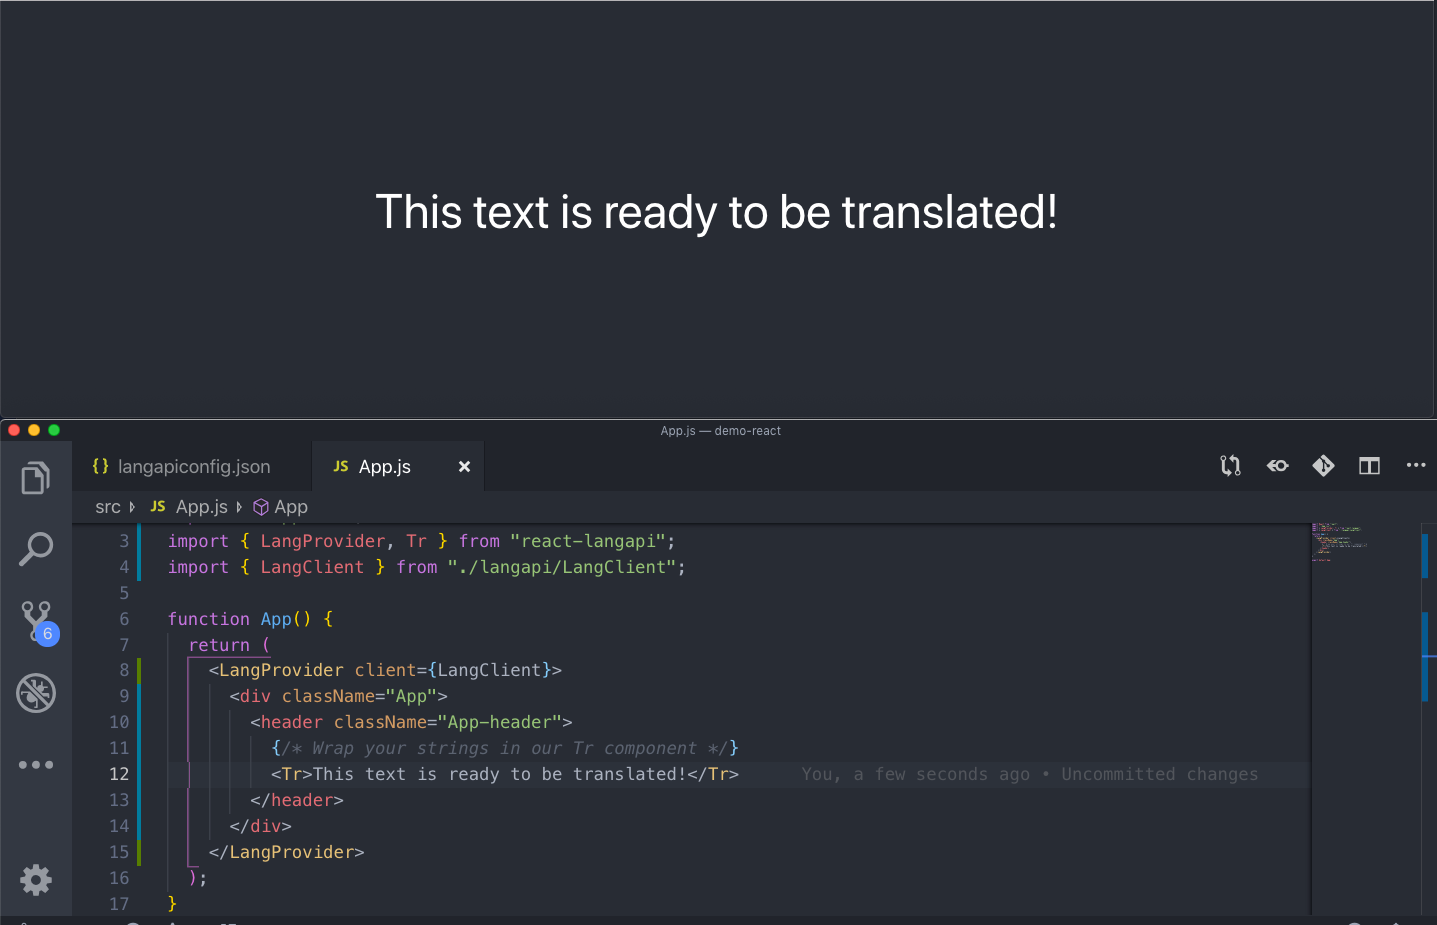Click the 'function App()' declaration text
This screenshot has width=1437, height=925.
pyautogui.click(x=240, y=619)
